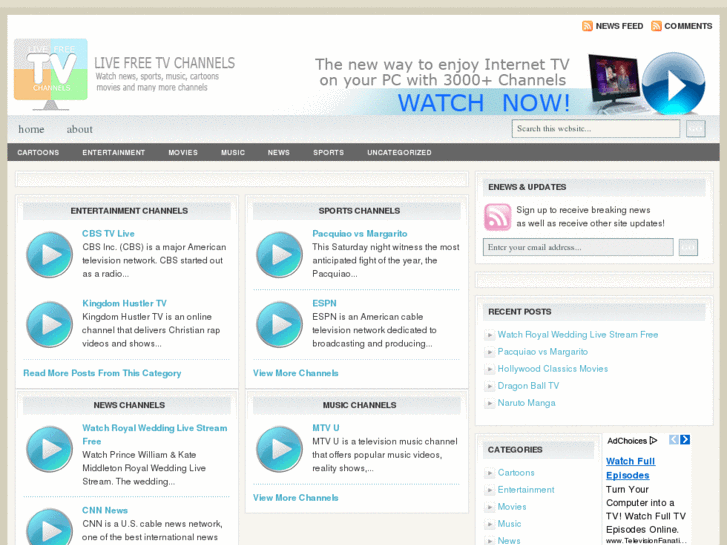Play the Pacquiao vs Margarito icon
This screenshot has height=545, width=727.
click(x=279, y=255)
